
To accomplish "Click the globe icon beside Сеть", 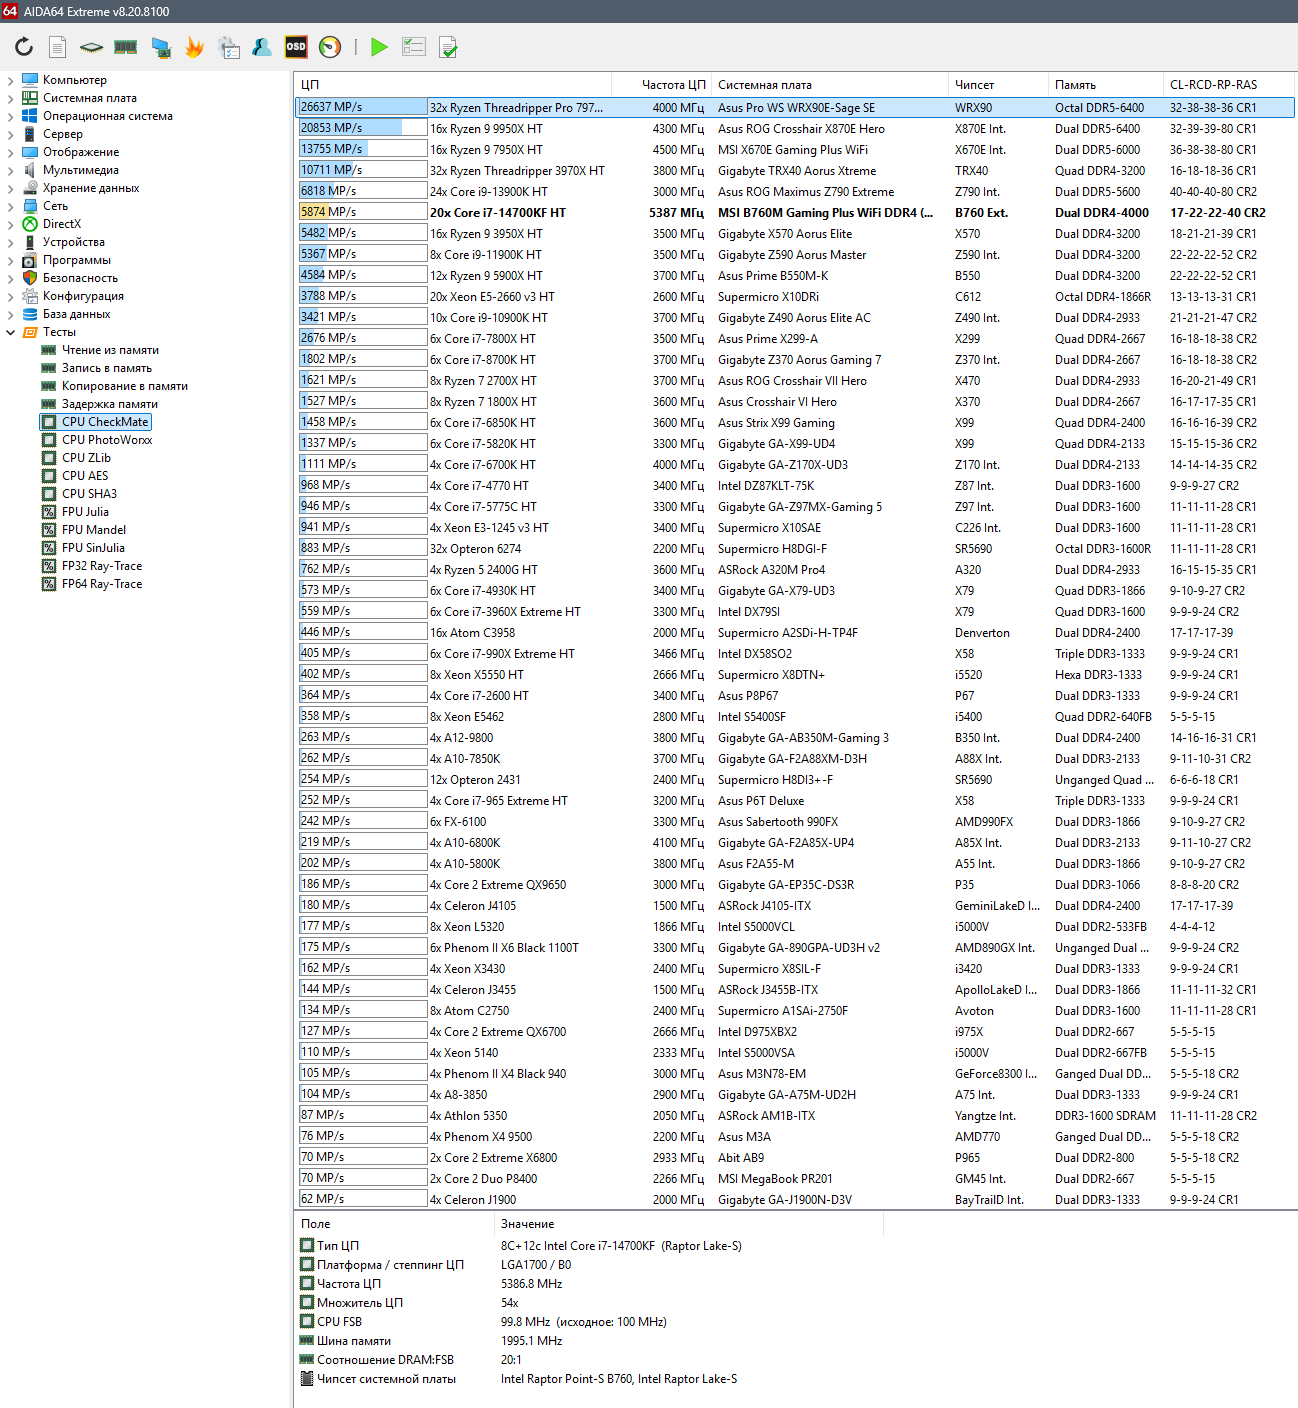I will (30, 206).
